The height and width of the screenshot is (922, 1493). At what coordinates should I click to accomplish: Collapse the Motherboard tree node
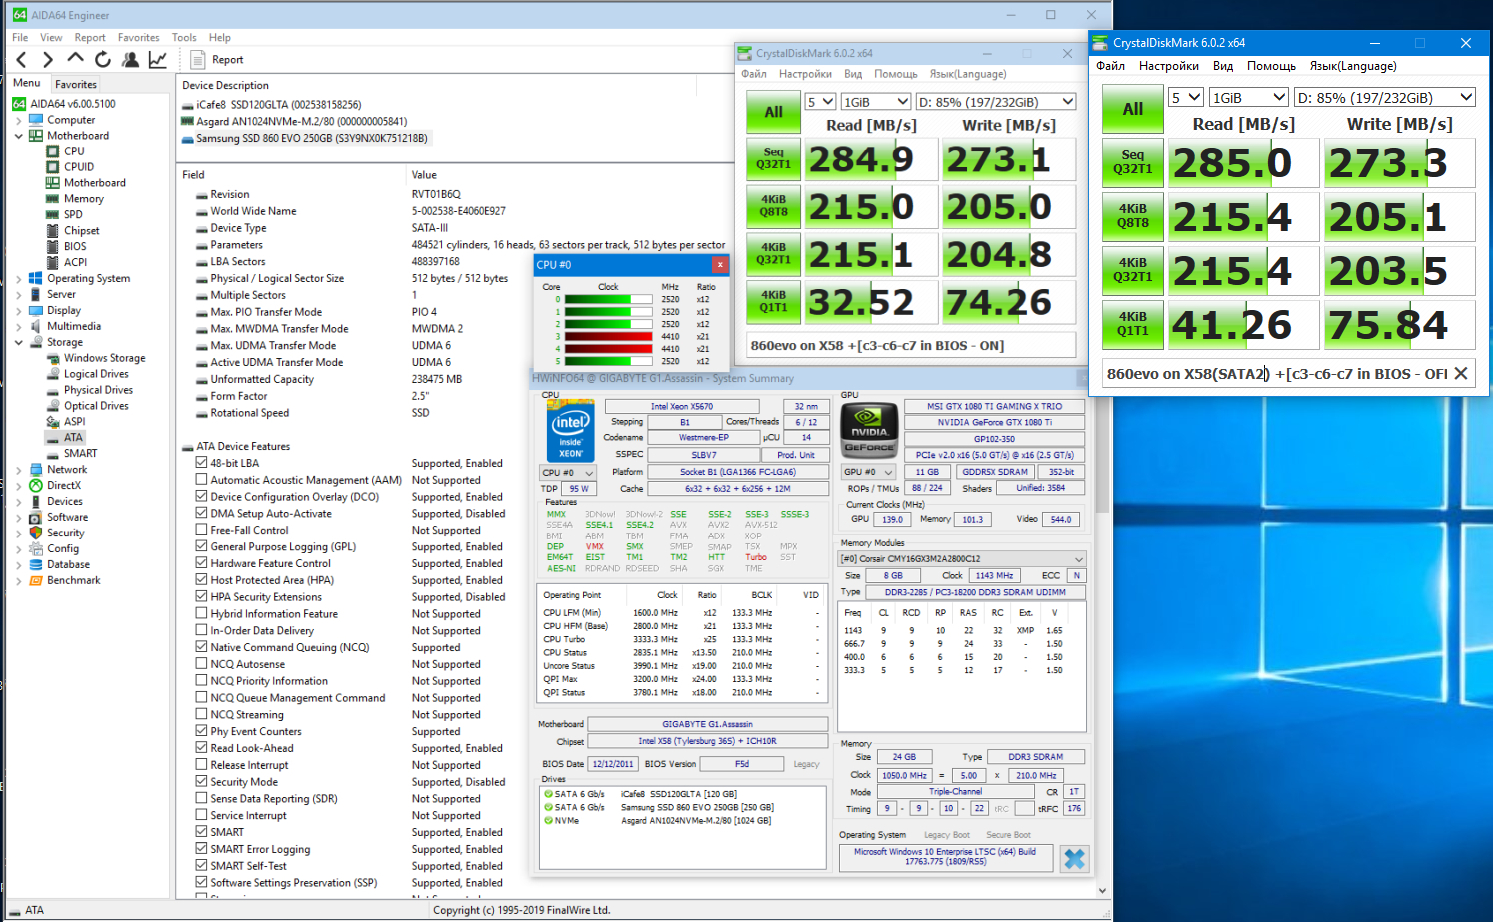pyautogui.click(x=19, y=136)
